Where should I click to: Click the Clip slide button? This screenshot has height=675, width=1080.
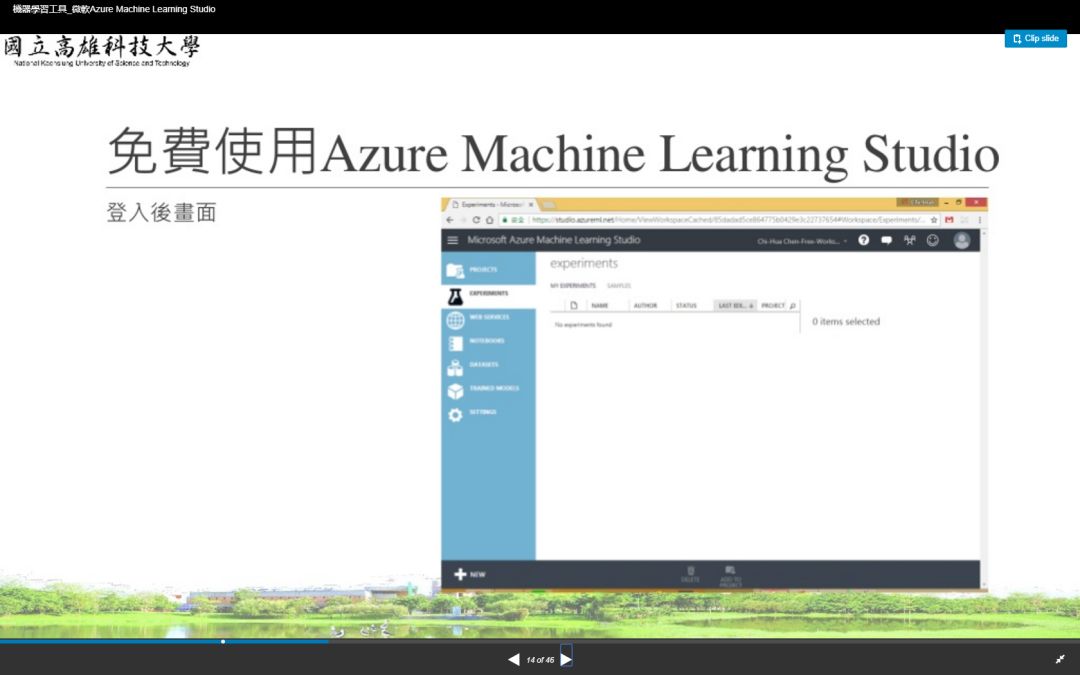click(1035, 39)
